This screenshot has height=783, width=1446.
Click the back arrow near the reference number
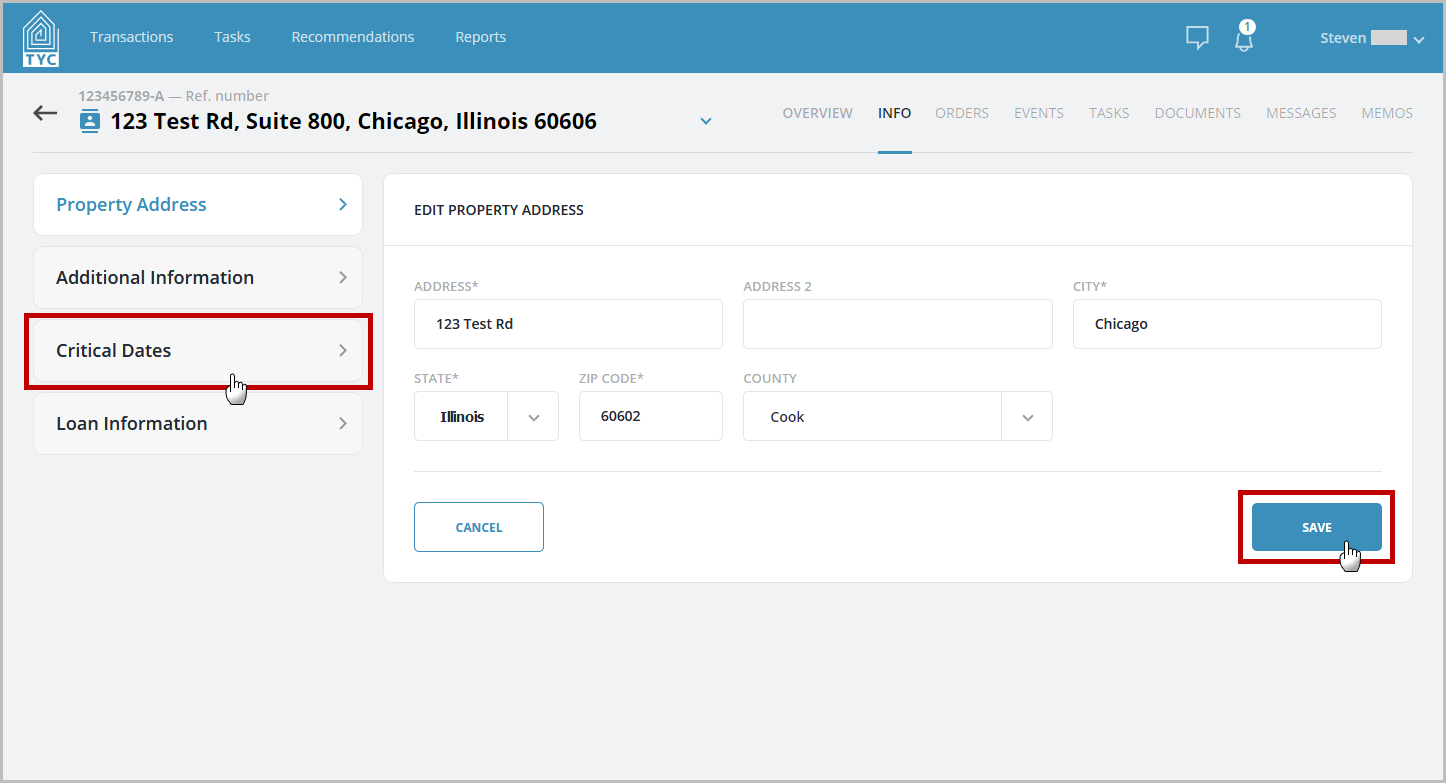(44, 113)
